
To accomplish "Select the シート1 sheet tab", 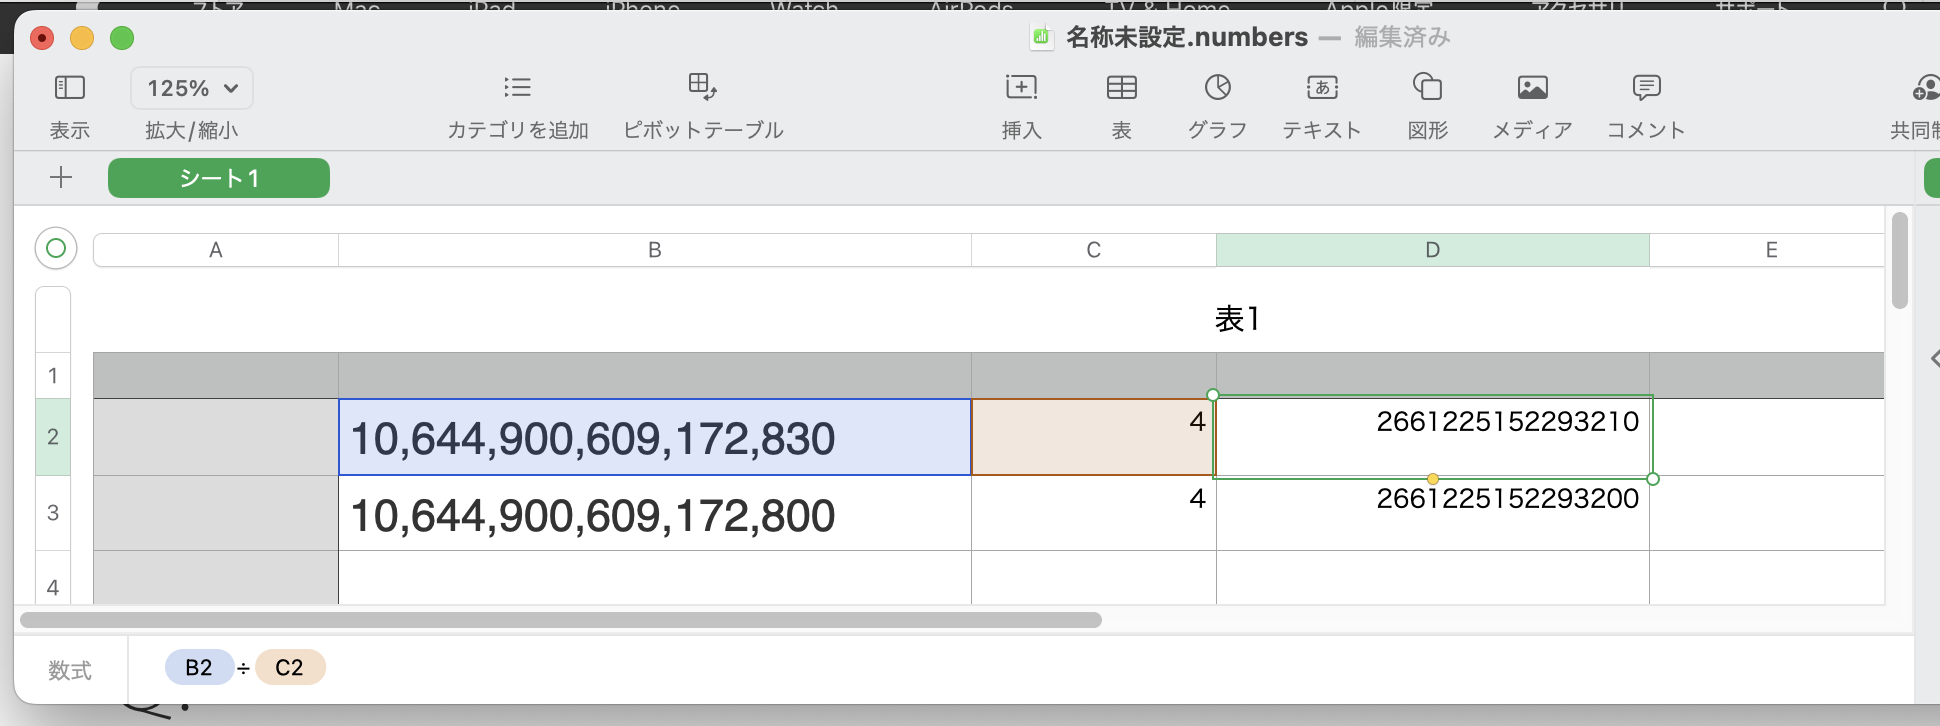I will point(219,178).
